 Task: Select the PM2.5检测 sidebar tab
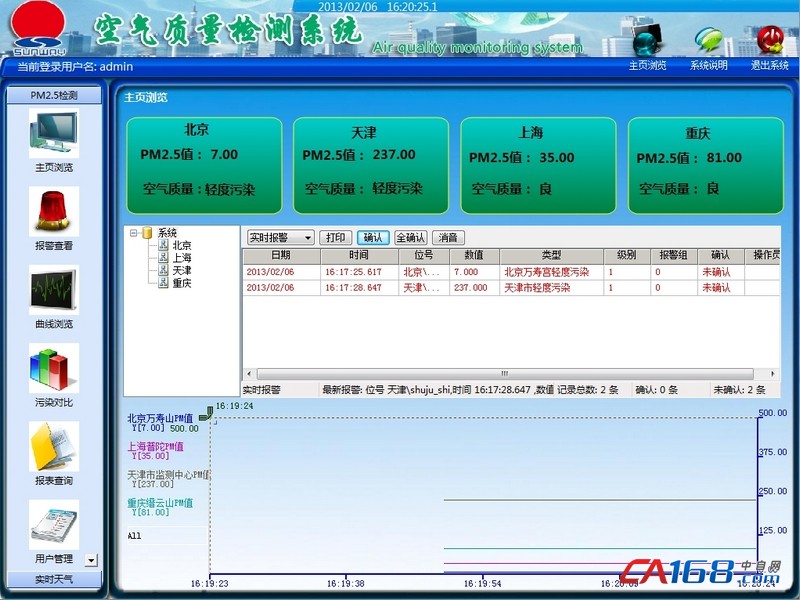pos(54,95)
